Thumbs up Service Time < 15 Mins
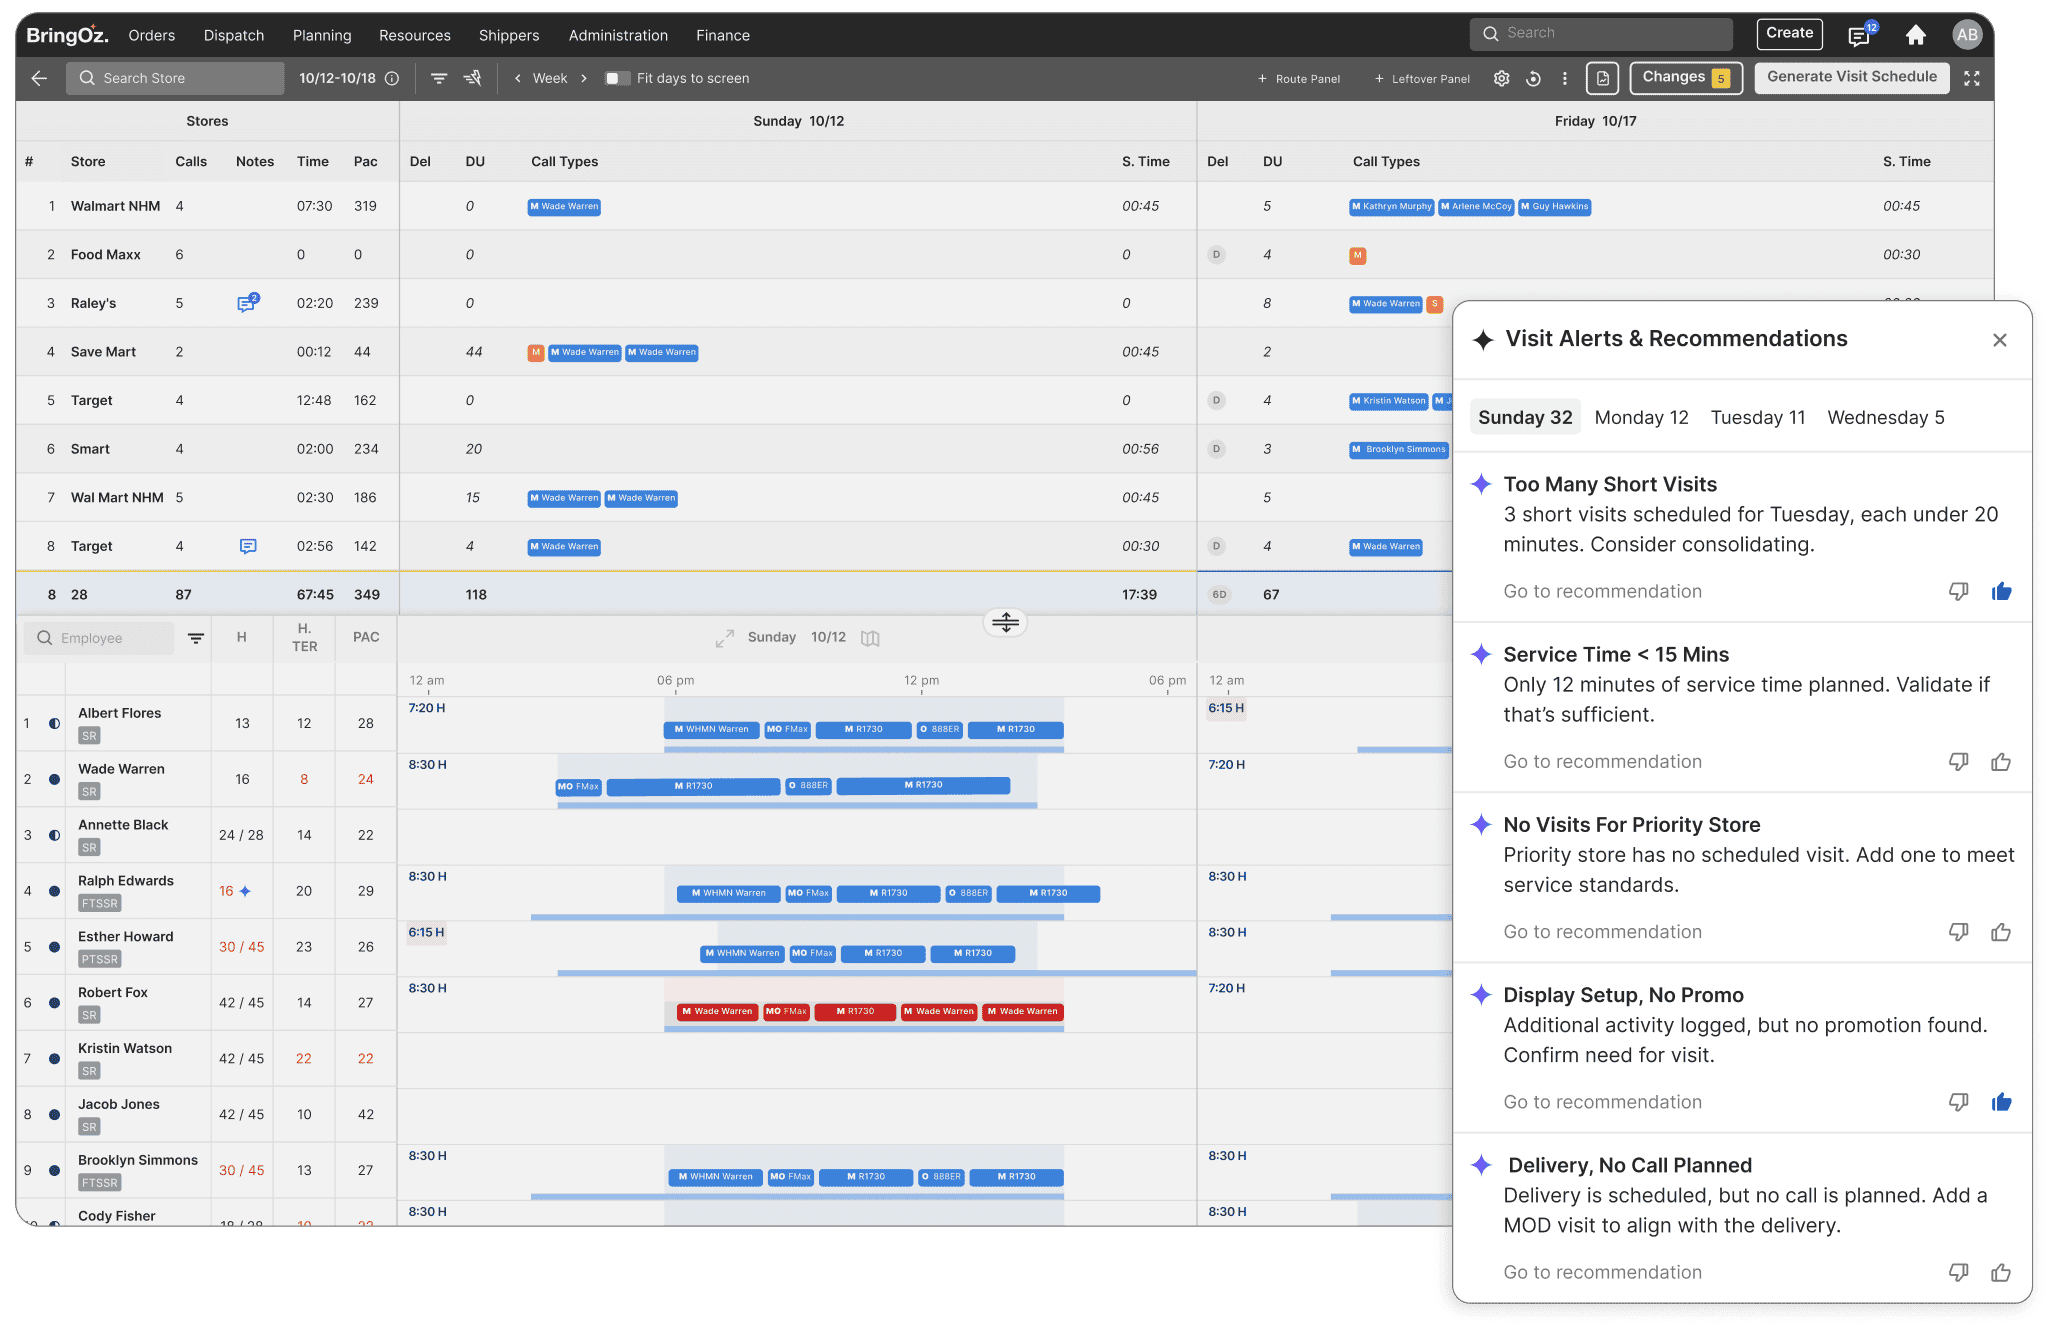Screen dimensions: 2051x1333 click(2001, 762)
